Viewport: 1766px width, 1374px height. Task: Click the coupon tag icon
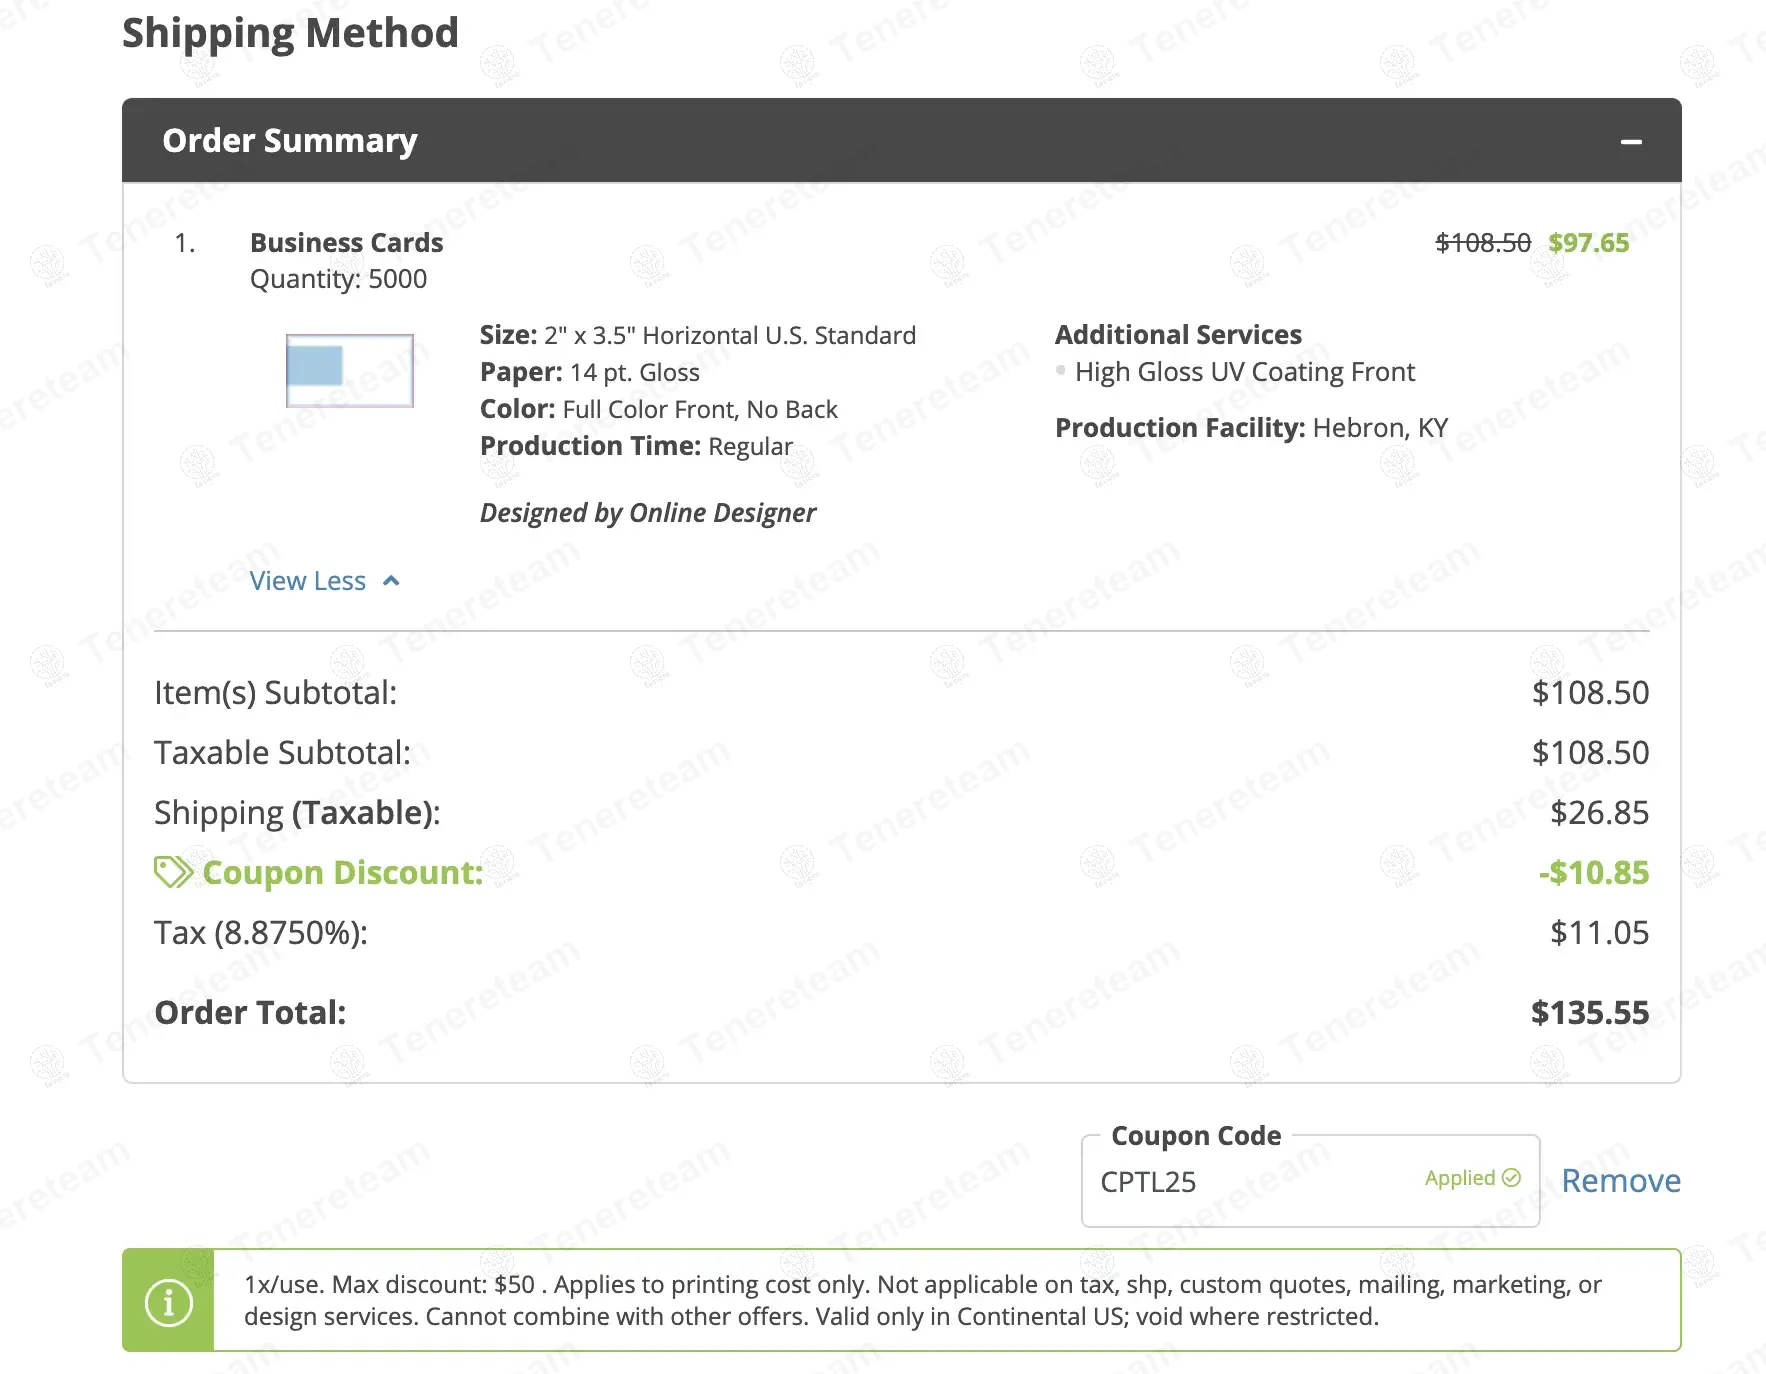coord(172,872)
